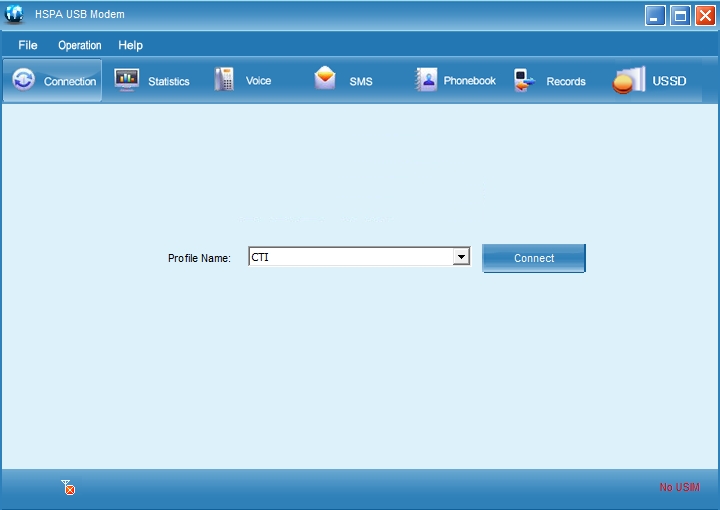Switch to the USSD tab label
The image size is (720, 510).
669,81
